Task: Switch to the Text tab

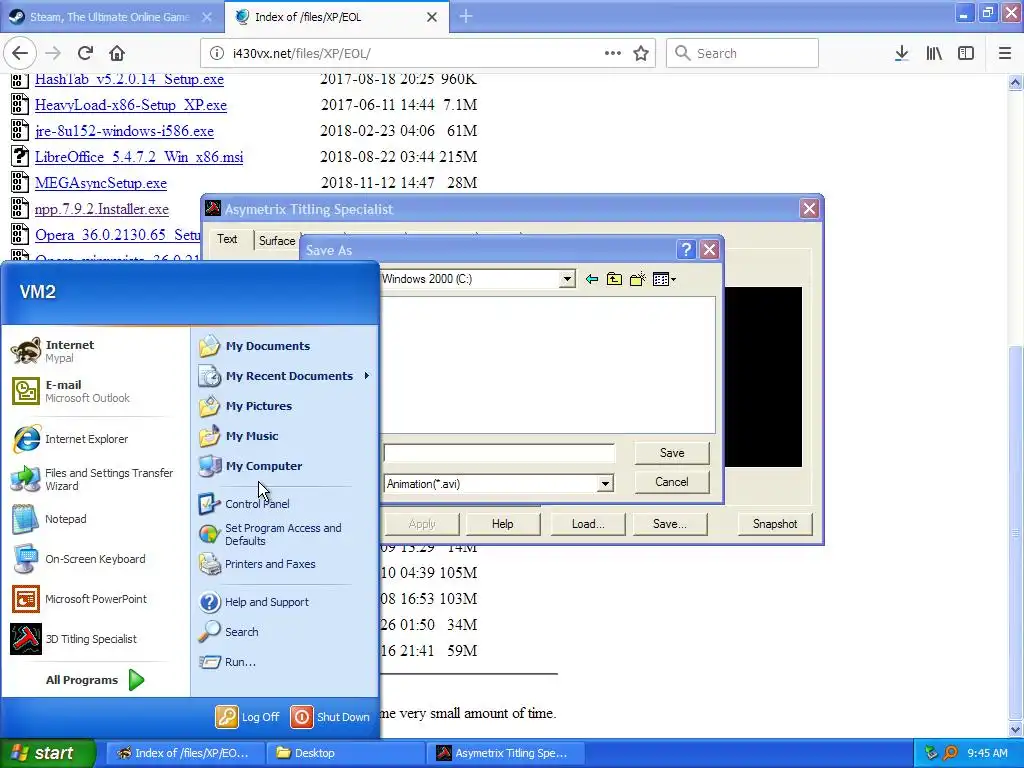Action: coord(227,239)
